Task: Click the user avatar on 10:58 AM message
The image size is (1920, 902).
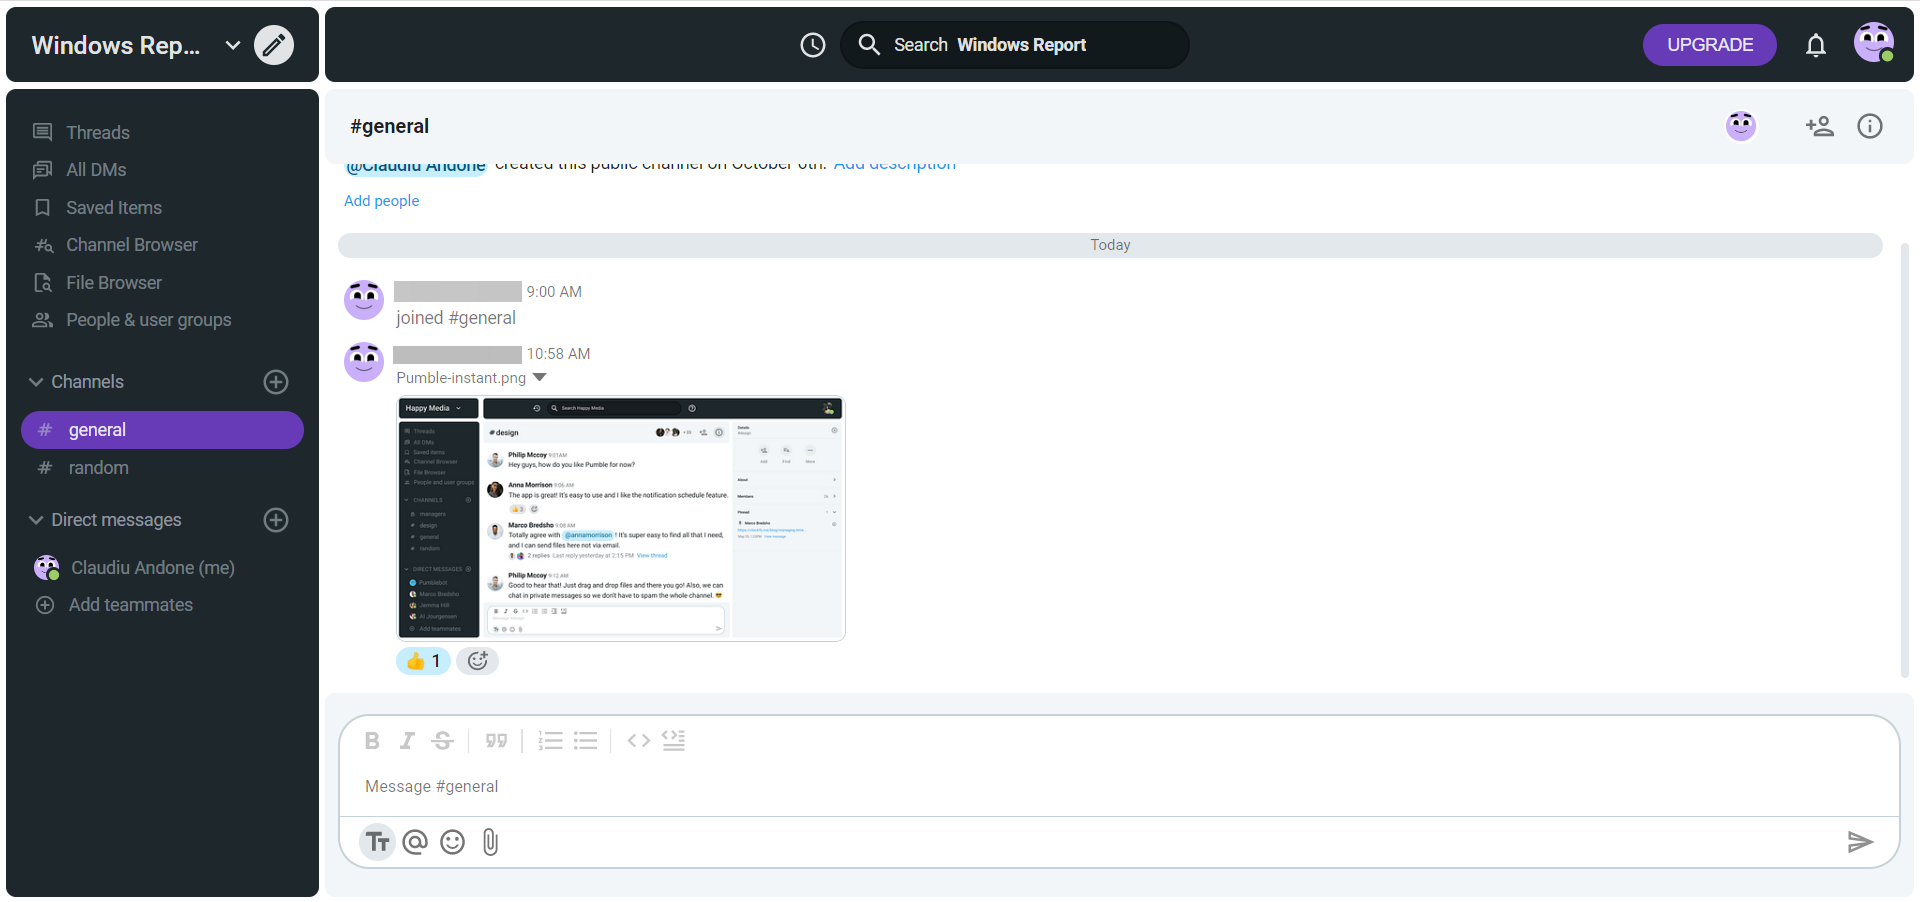Action: 364,362
